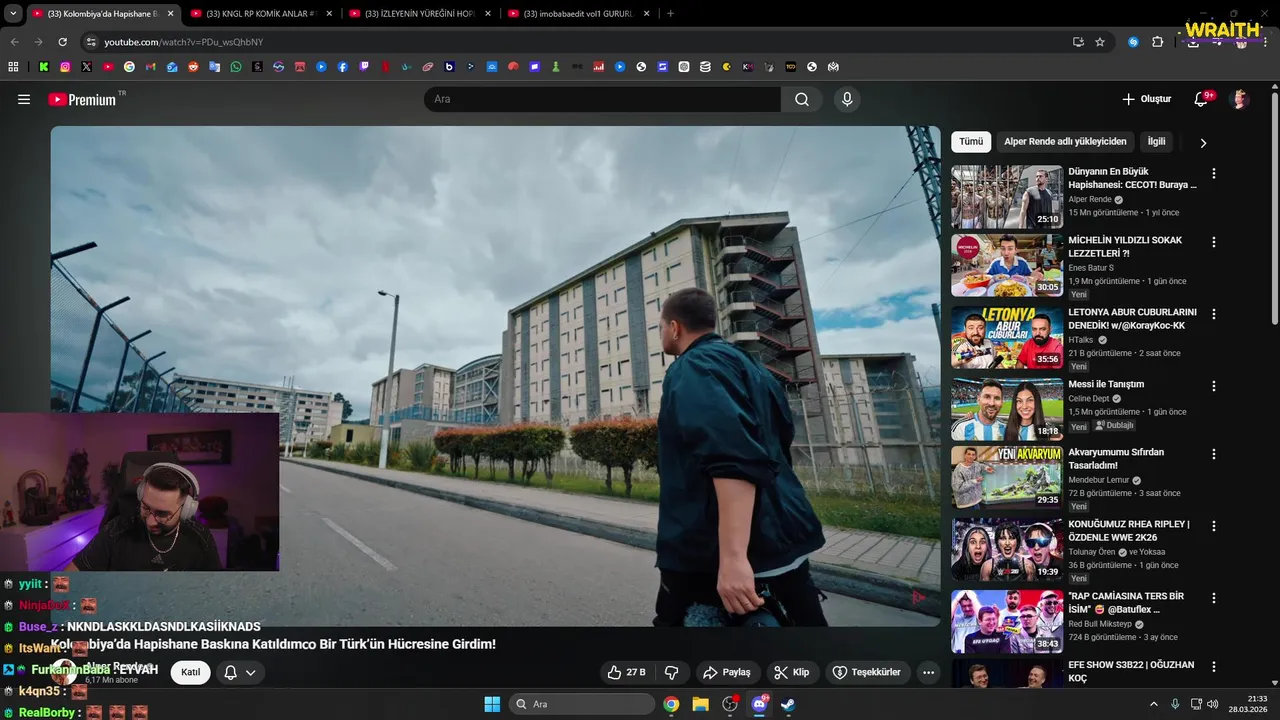Open Discord from the taskbar

click(759, 704)
